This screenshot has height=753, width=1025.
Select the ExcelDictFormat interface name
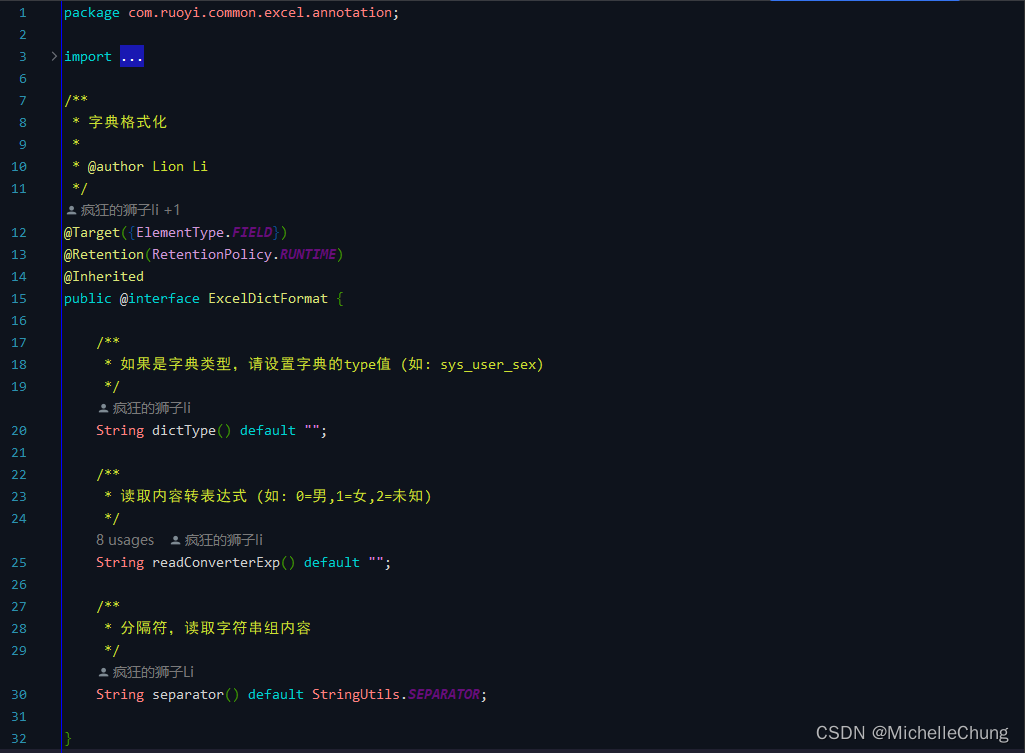[x=266, y=298]
